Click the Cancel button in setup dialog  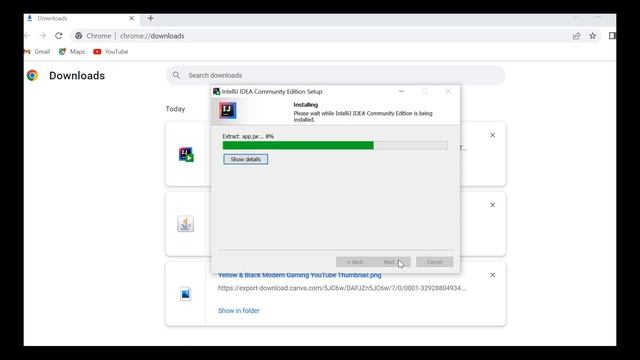[x=435, y=262]
